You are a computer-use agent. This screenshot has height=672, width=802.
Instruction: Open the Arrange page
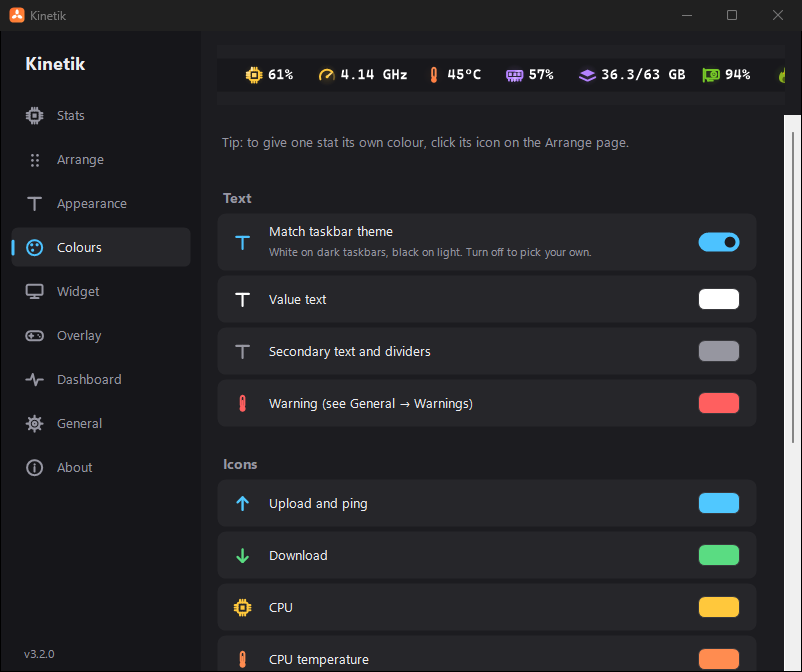(x=101, y=160)
